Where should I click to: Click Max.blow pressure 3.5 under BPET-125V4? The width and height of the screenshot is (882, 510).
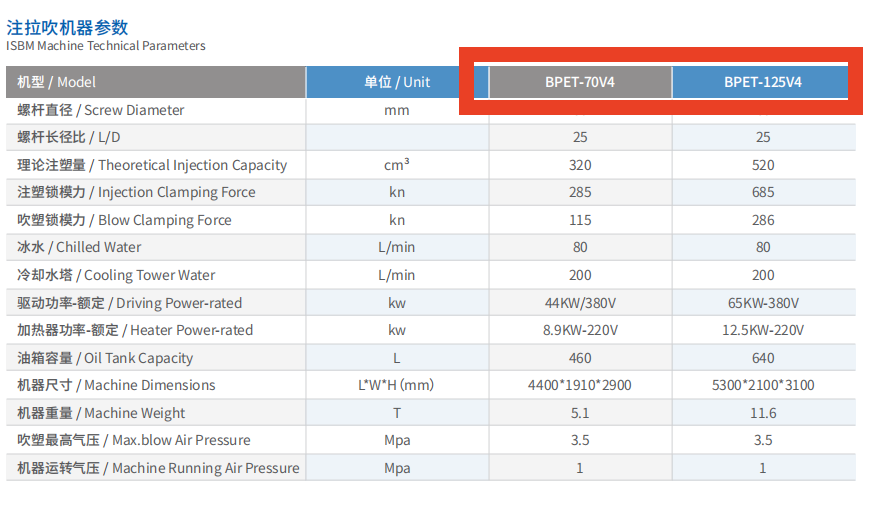763,441
